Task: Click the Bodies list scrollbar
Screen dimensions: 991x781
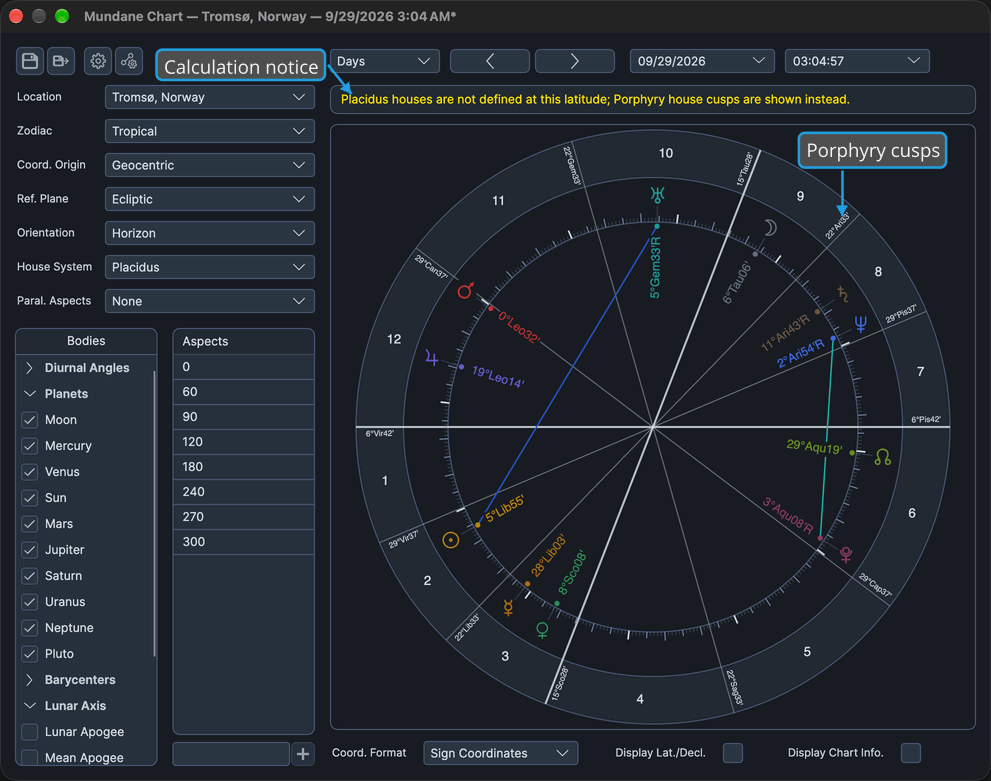Action: coord(154,514)
